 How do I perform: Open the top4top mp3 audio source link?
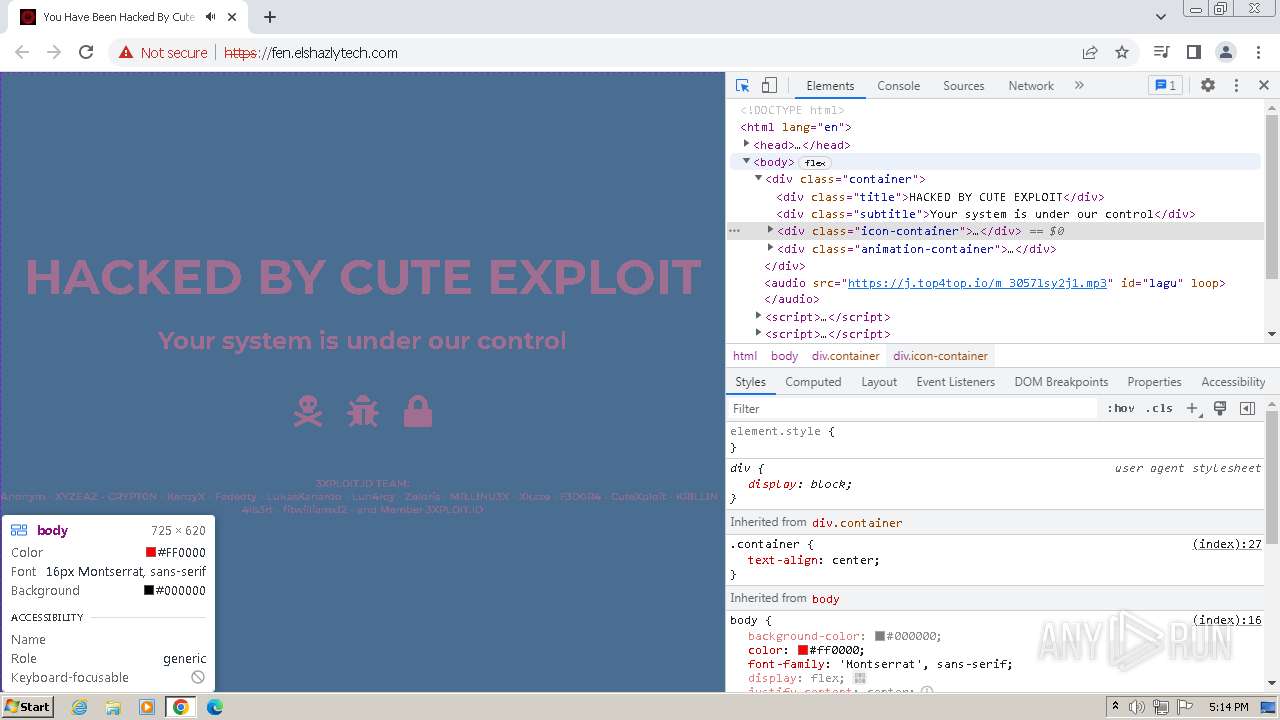pos(978,283)
